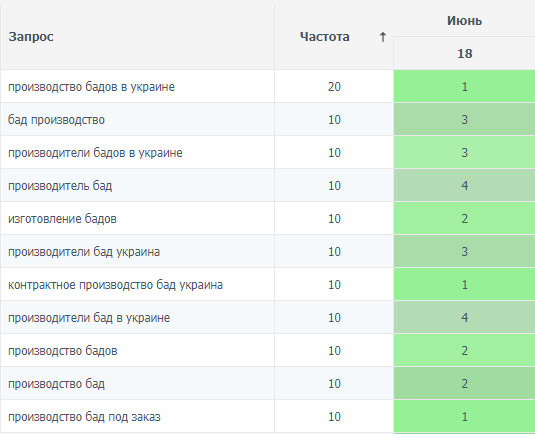Open 'контрактное производство бад украина' query

click(x=115, y=285)
